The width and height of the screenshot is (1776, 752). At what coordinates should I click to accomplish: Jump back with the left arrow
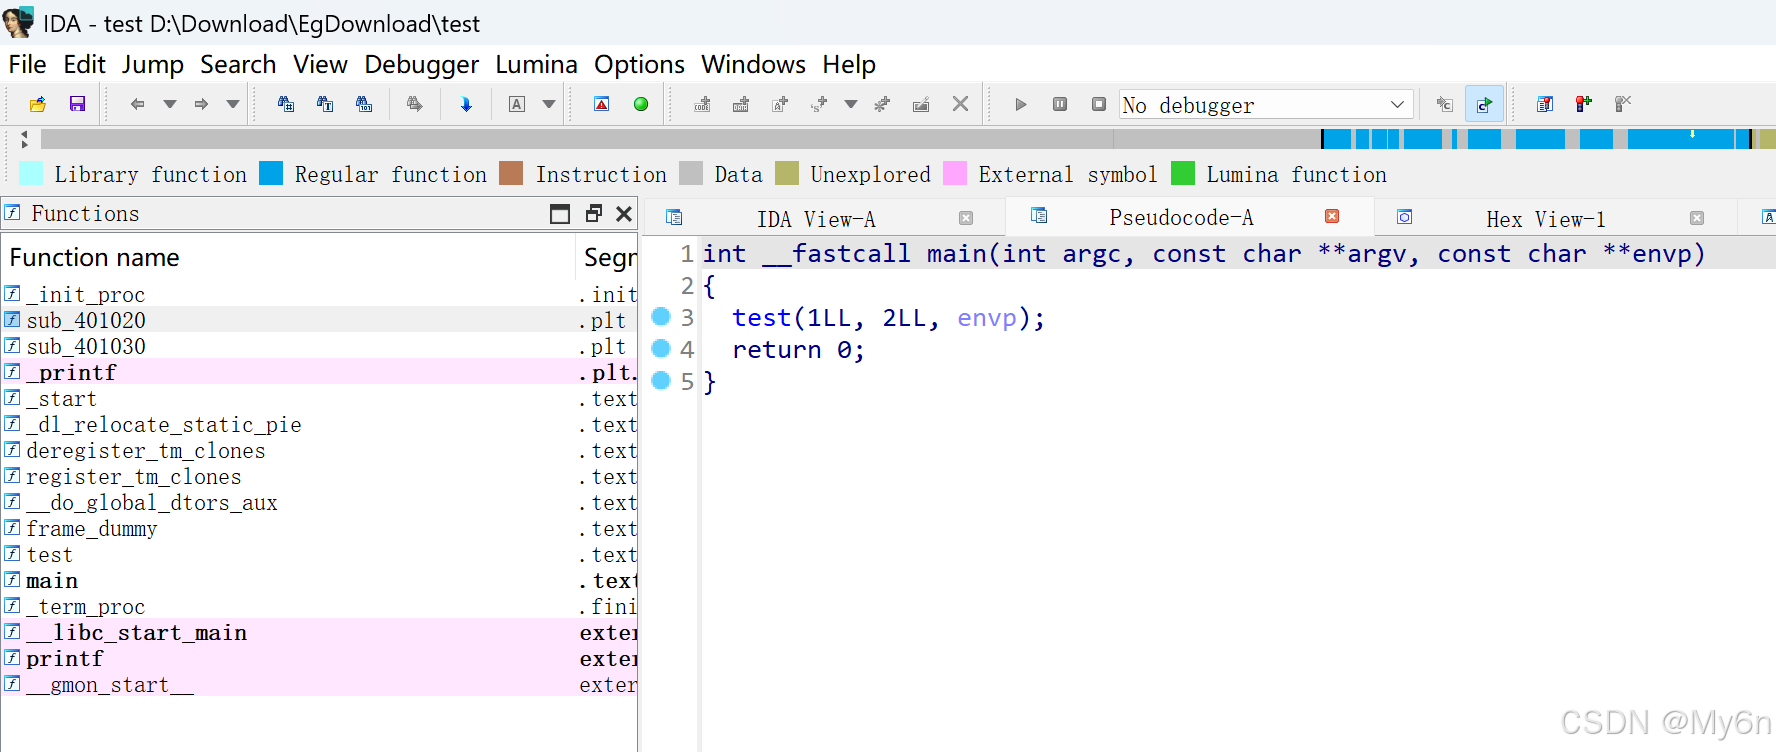138,104
